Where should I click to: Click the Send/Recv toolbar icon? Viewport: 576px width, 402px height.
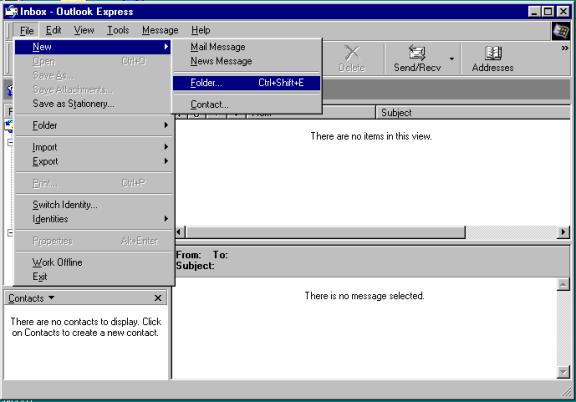tap(417, 58)
